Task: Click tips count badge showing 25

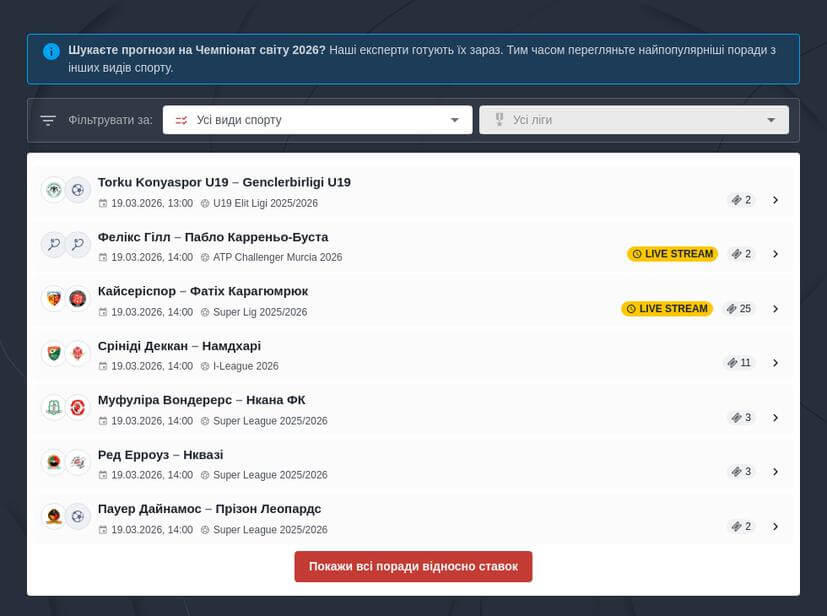Action: 739,309
